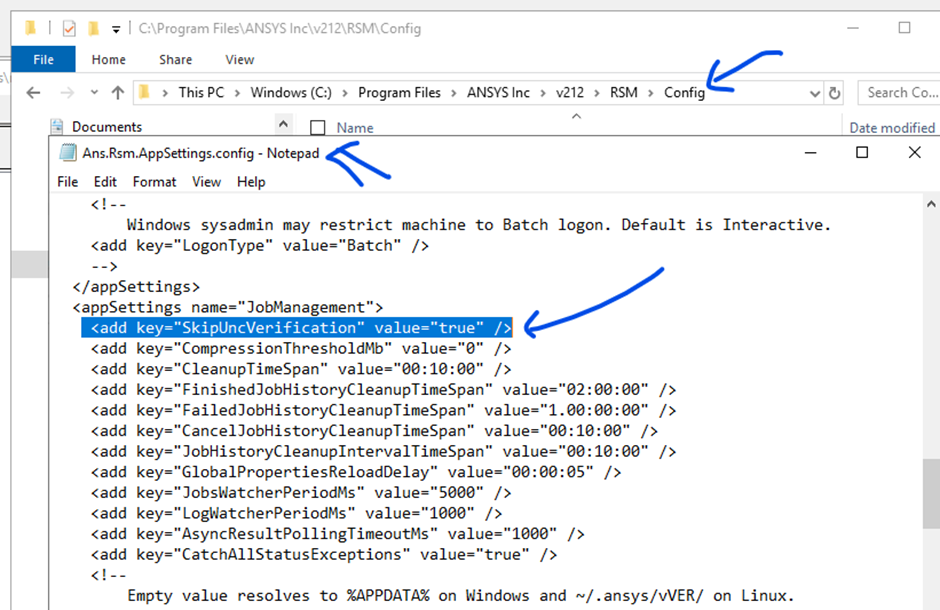
Task: Switch to the Share ribbon tab
Action: pyautogui.click(x=176, y=59)
